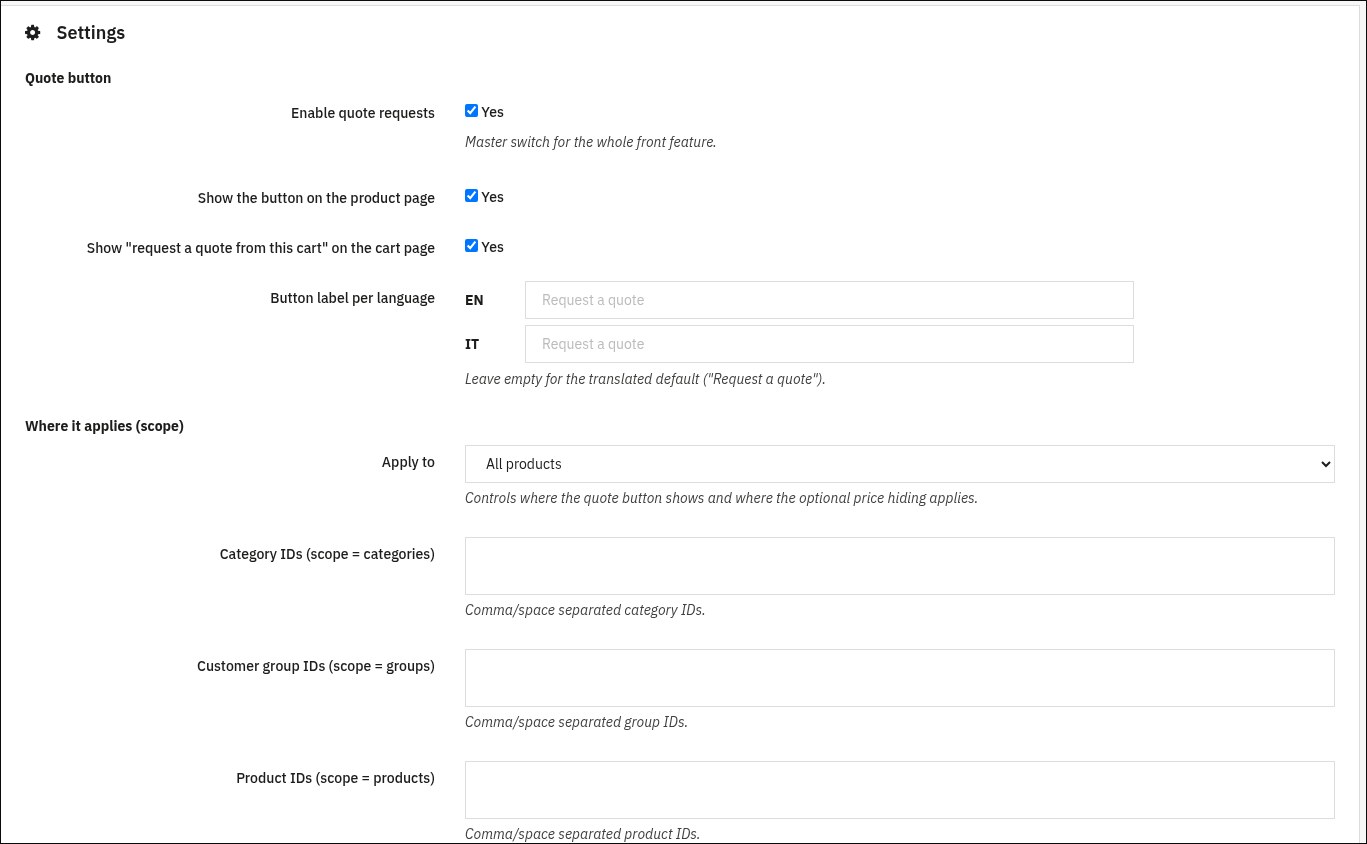Click the Button label per language label
The height and width of the screenshot is (844, 1367).
click(x=353, y=298)
